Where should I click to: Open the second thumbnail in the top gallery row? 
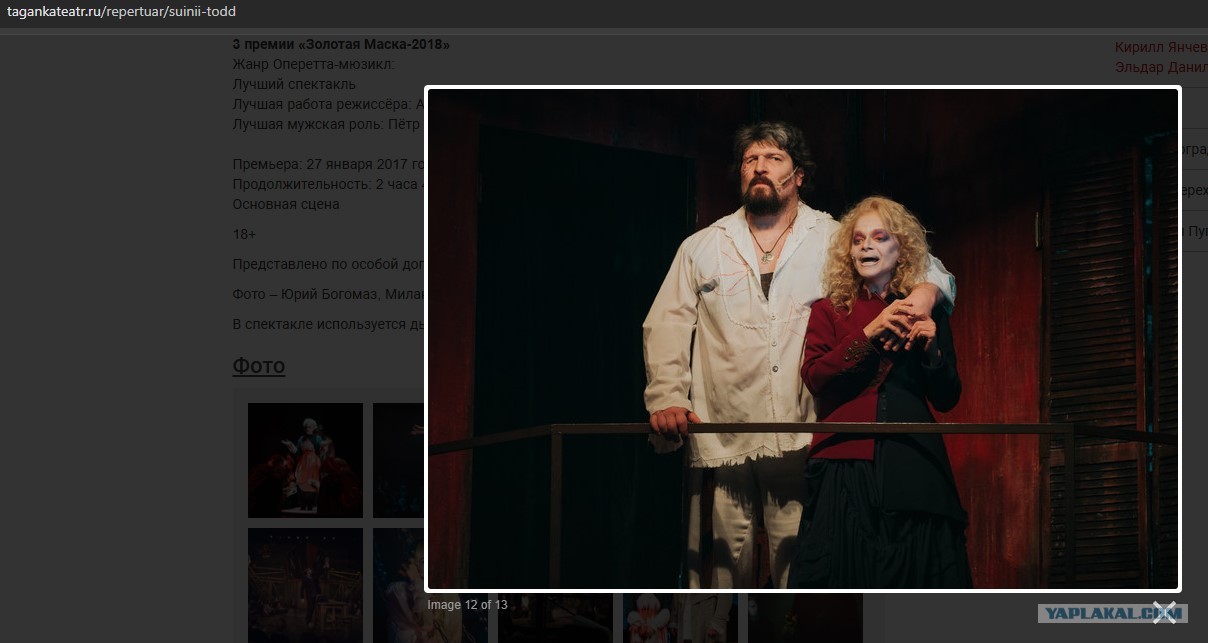click(x=398, y=460)
